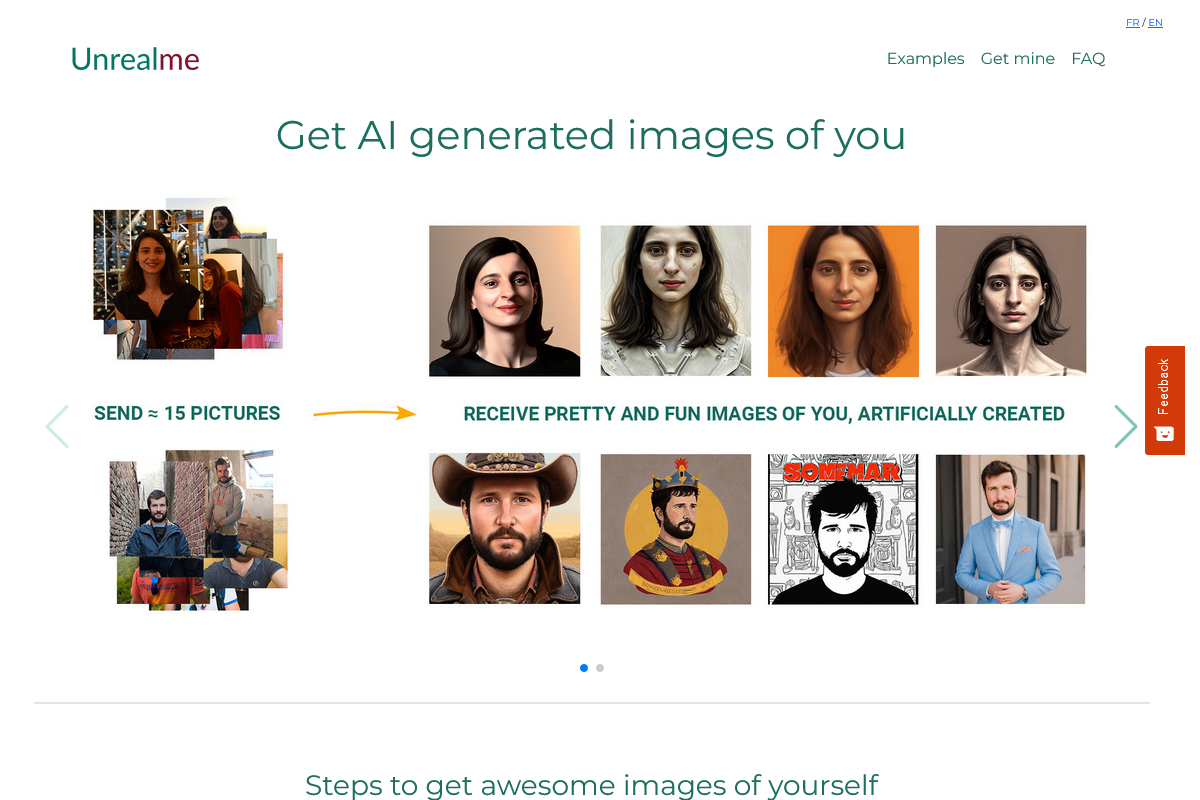1200x800 pixels.
Task: Open the Examples menu item
Action: [925, 59]
